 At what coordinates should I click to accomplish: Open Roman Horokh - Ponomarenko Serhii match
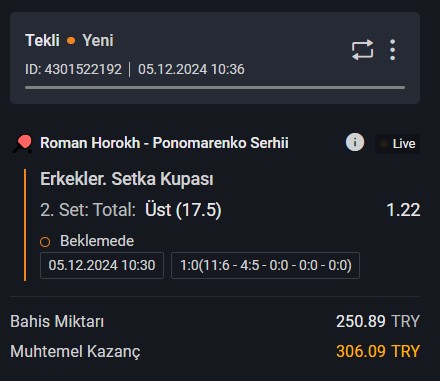pos(164,143)
